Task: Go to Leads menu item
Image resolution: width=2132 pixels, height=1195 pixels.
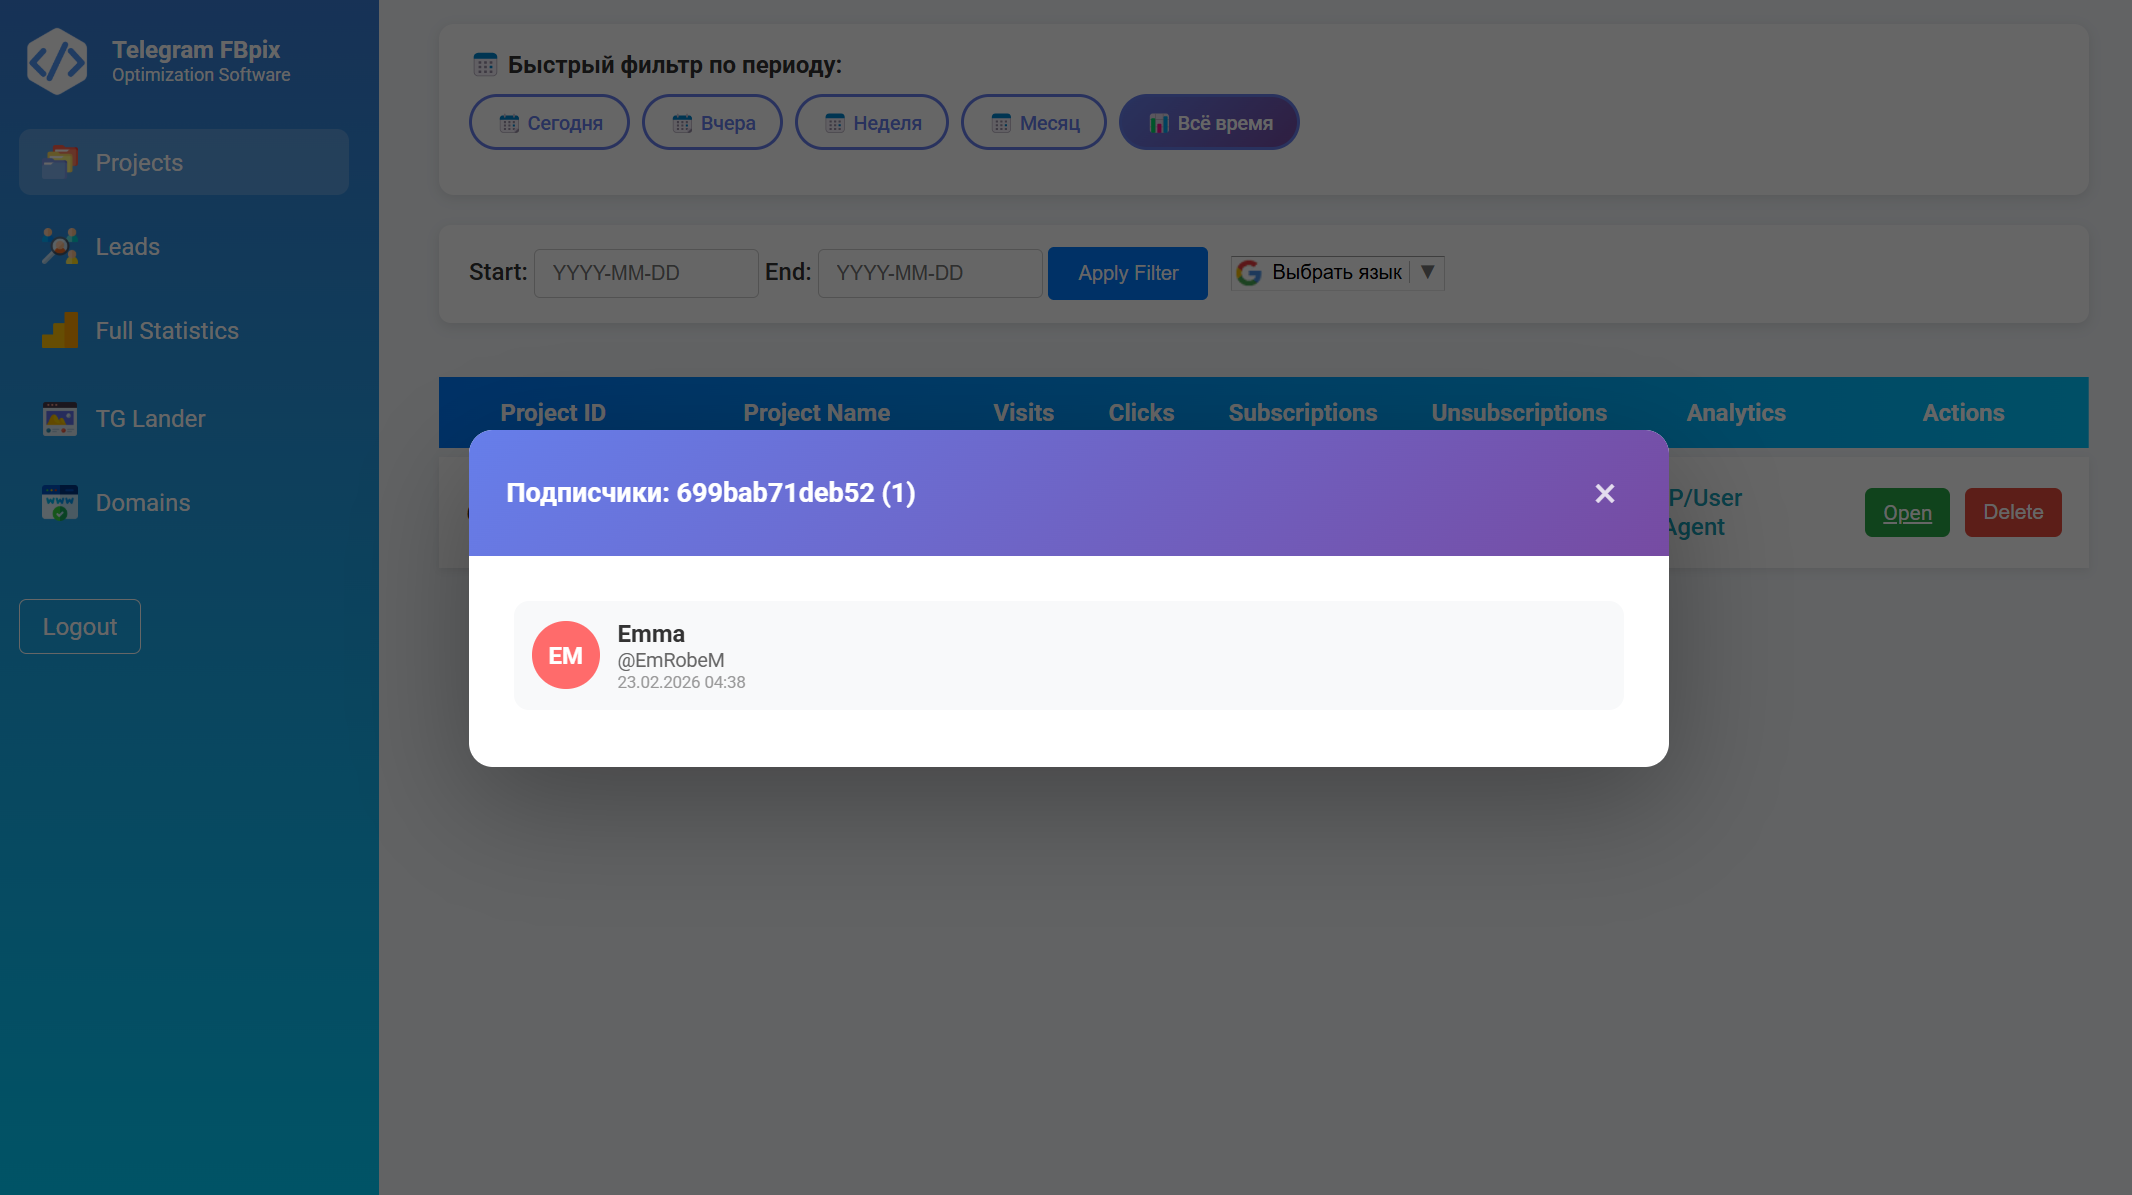Action: 128,247
